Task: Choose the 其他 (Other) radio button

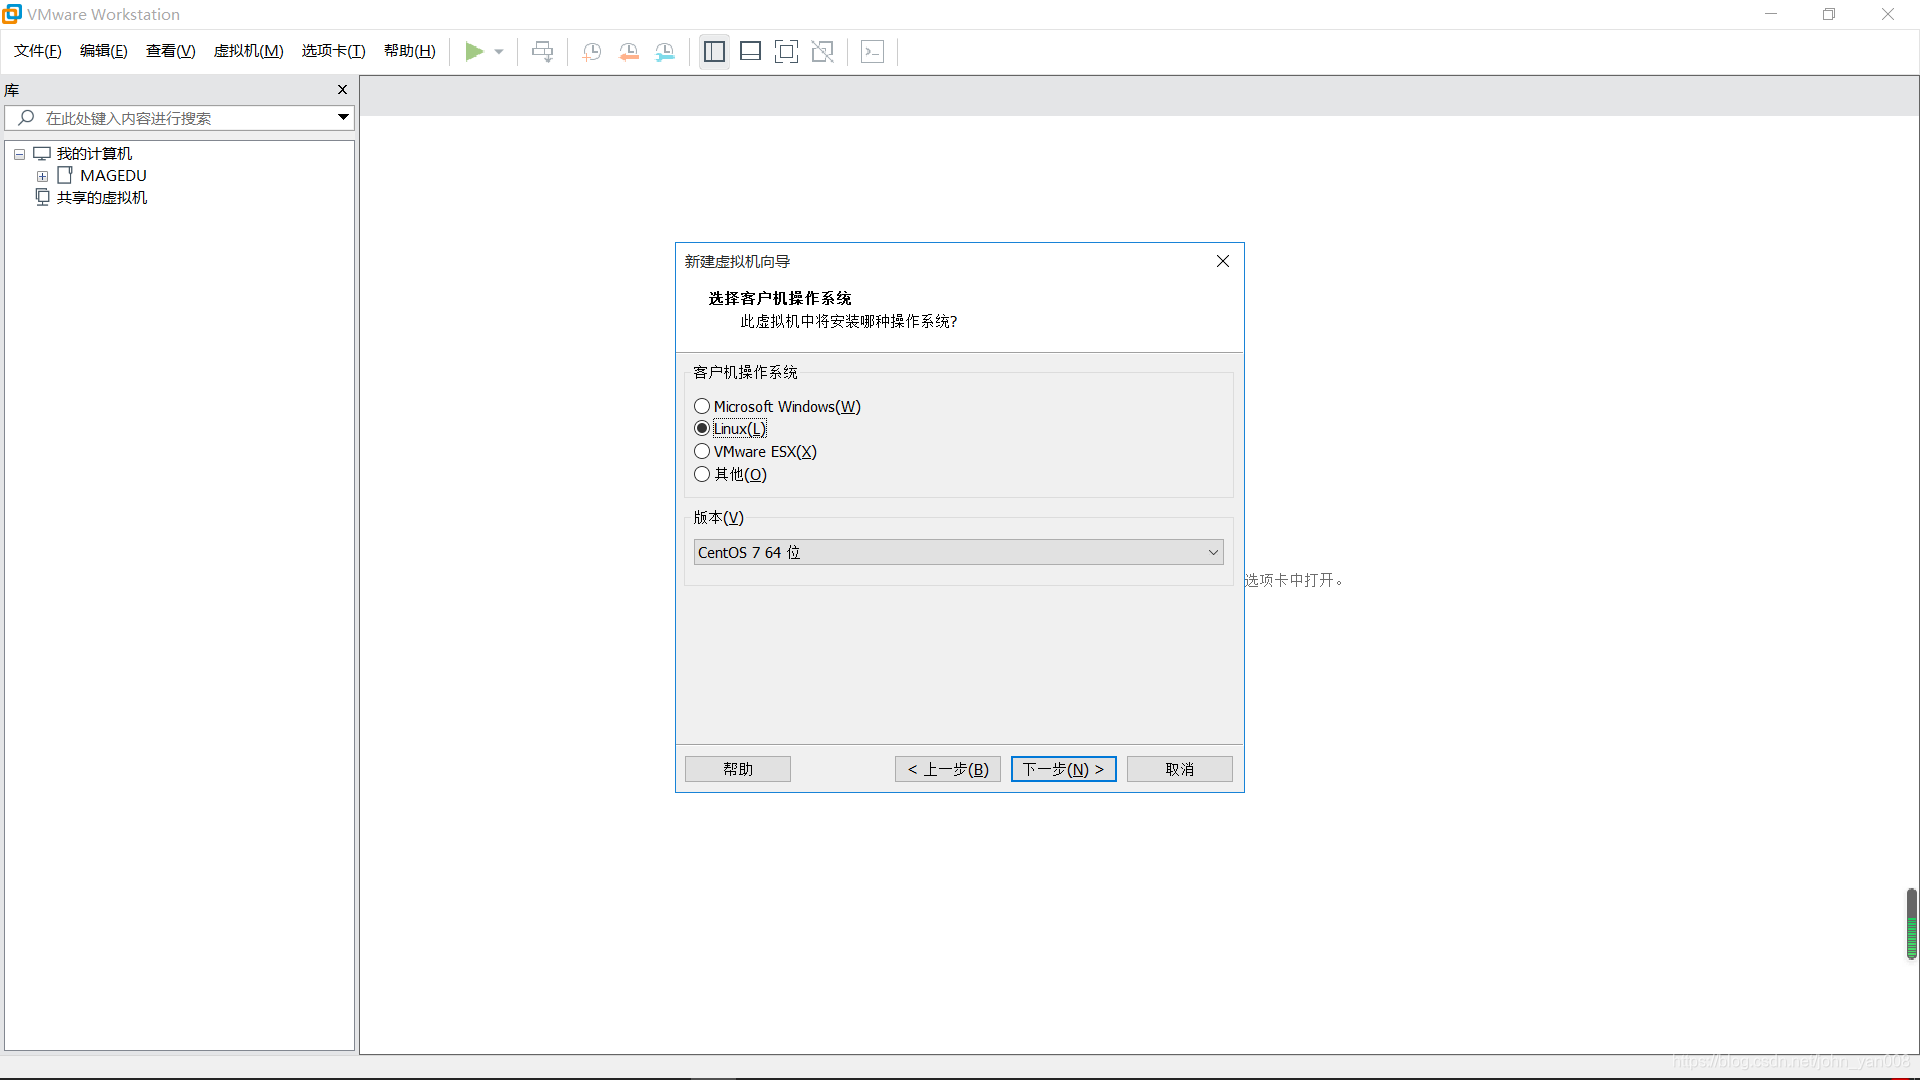Action: coord(702,474)
